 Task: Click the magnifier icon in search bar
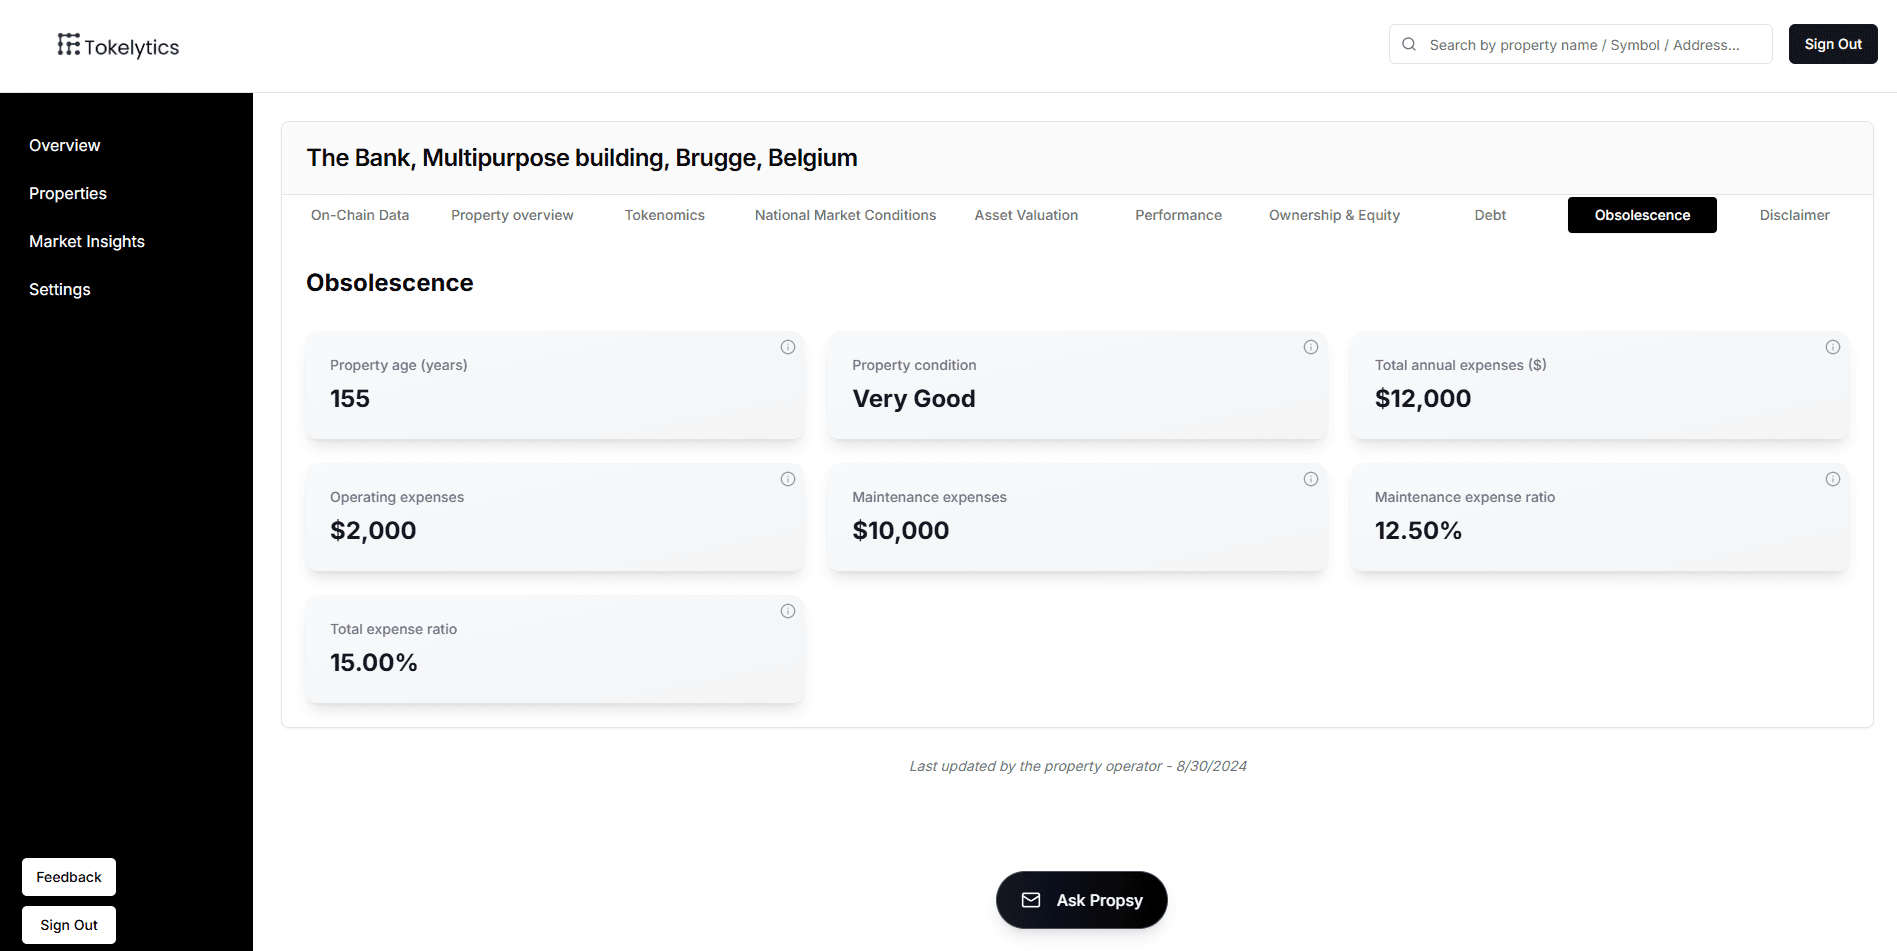[1408, 44]
